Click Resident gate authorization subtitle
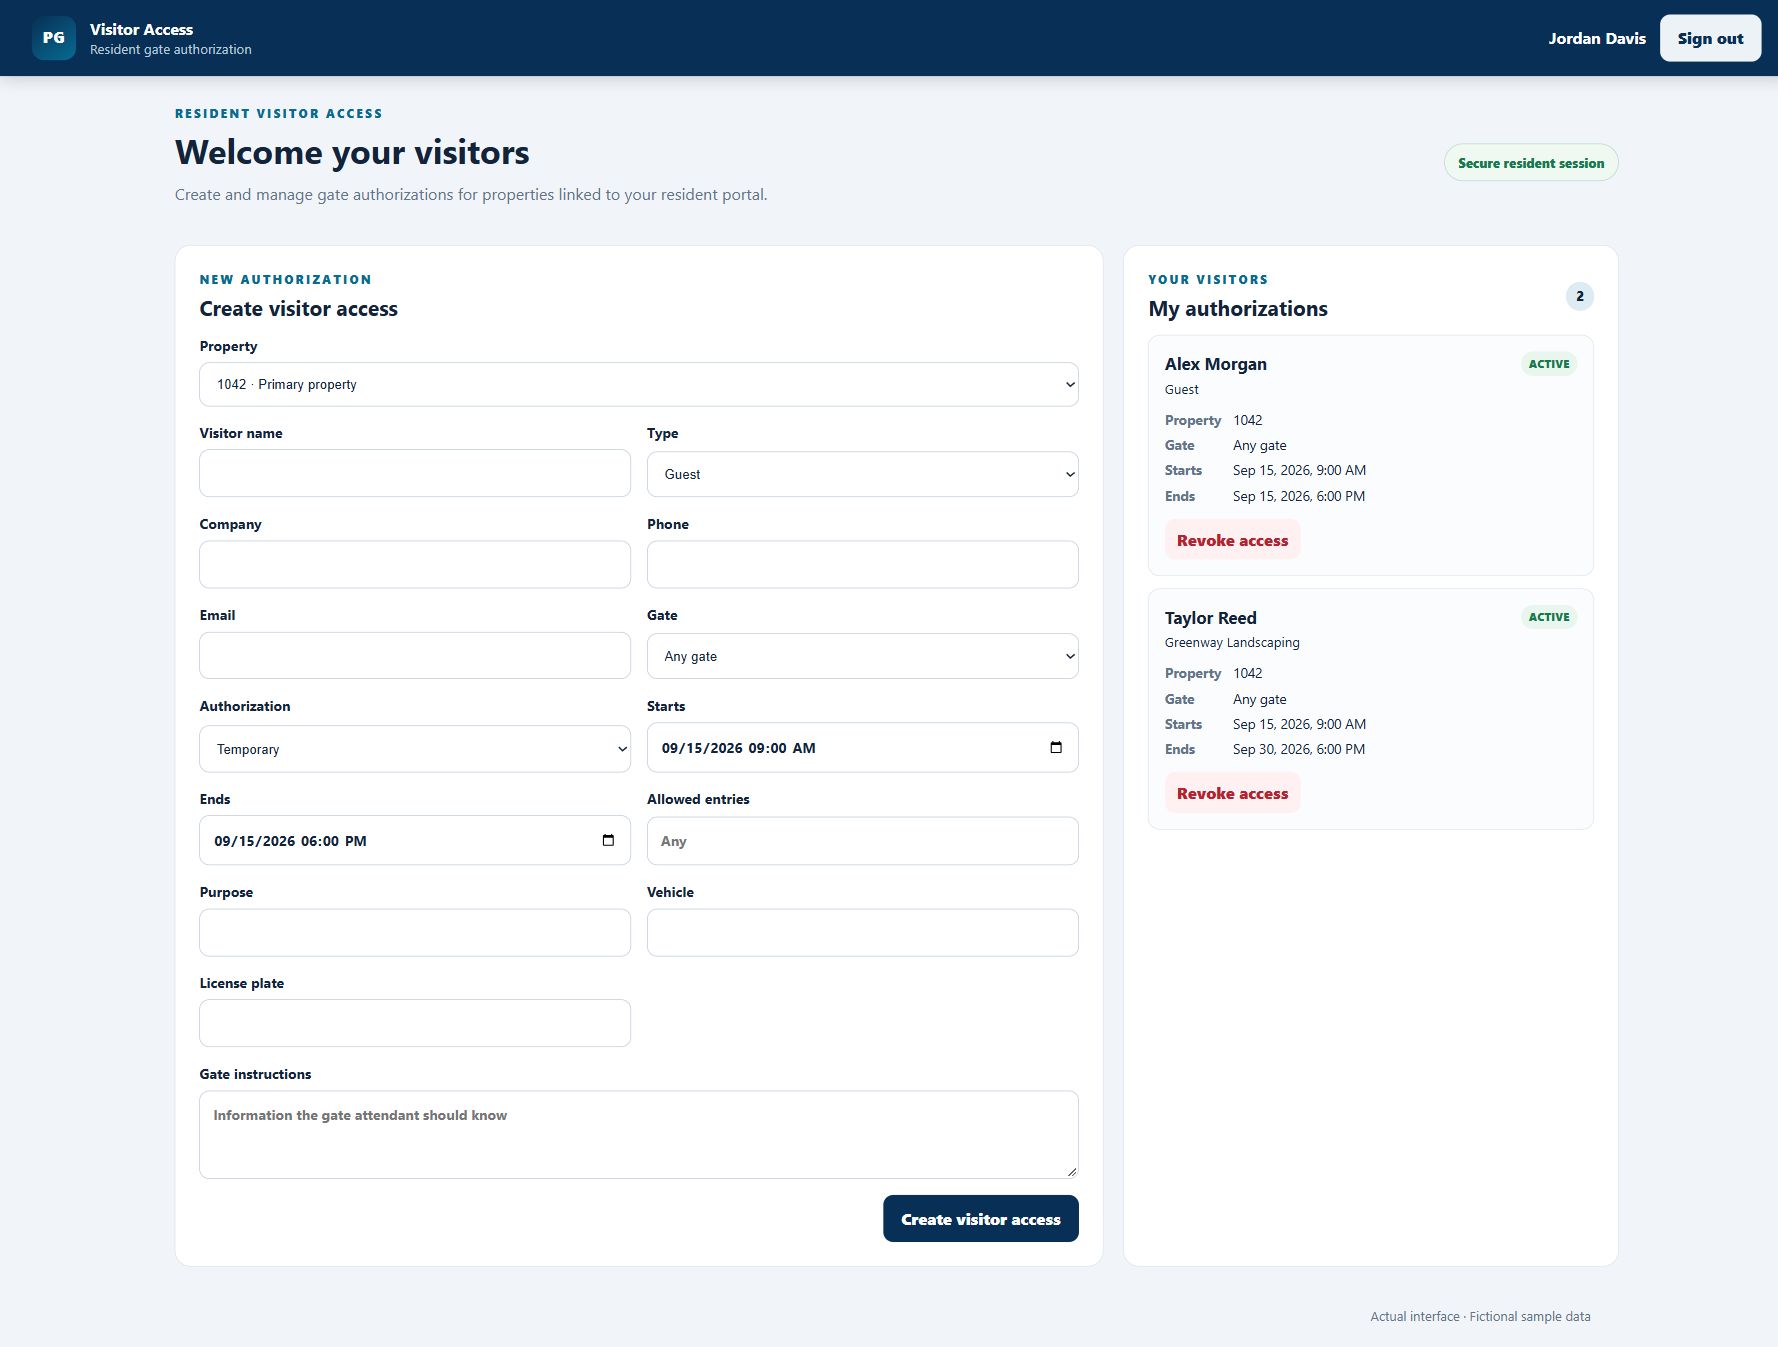 click(x=171, y=50)
